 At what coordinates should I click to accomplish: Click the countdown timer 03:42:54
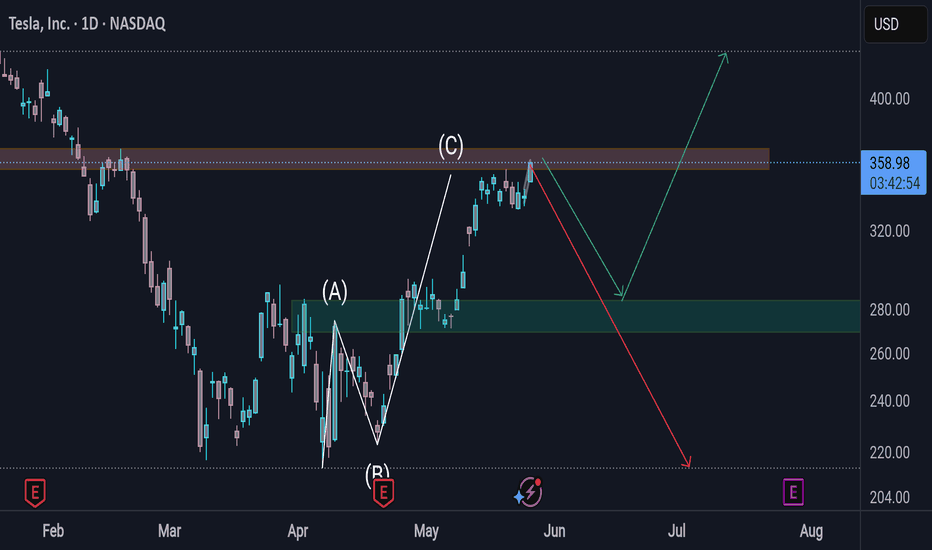pyautogui.click(x=895, y=184)
